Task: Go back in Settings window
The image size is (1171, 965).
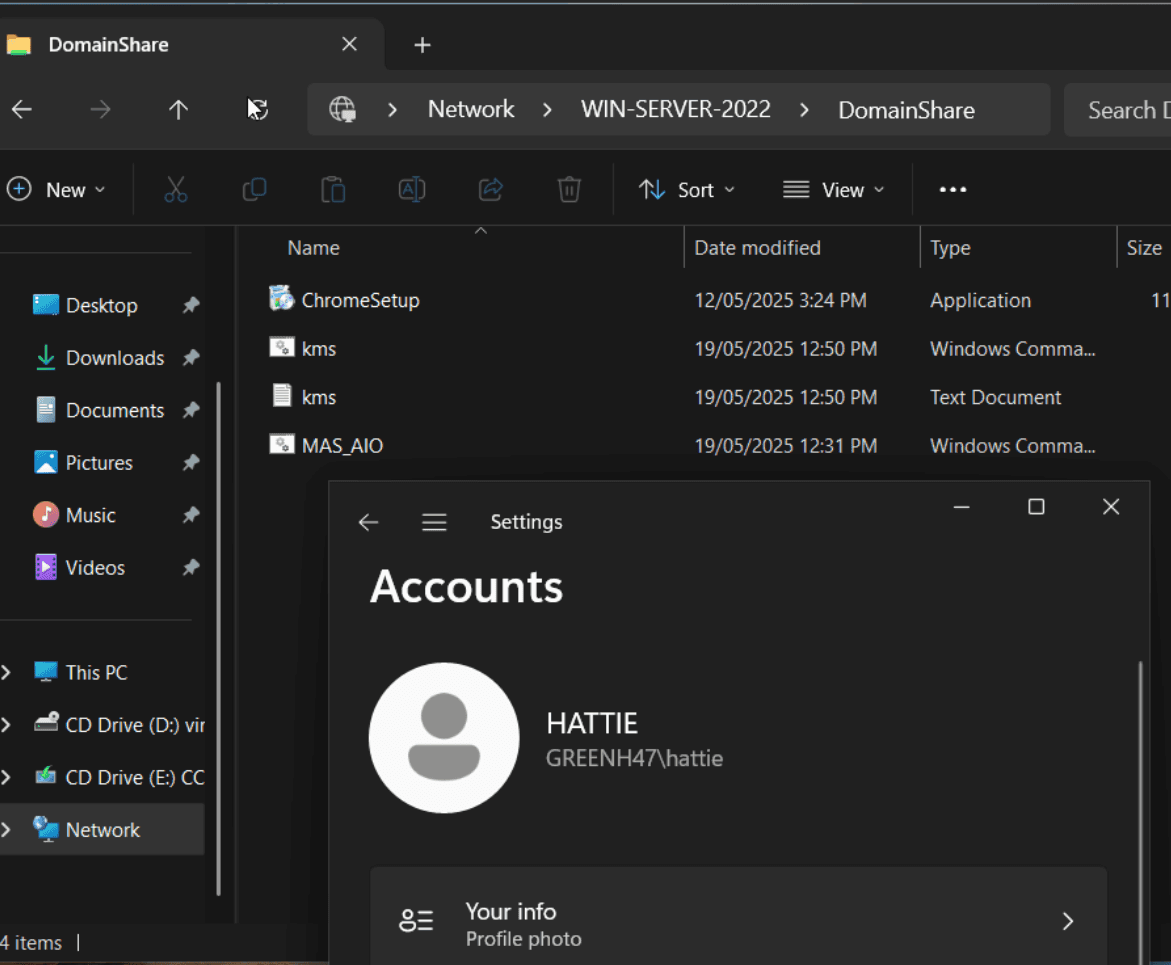Action: (368, 522)
